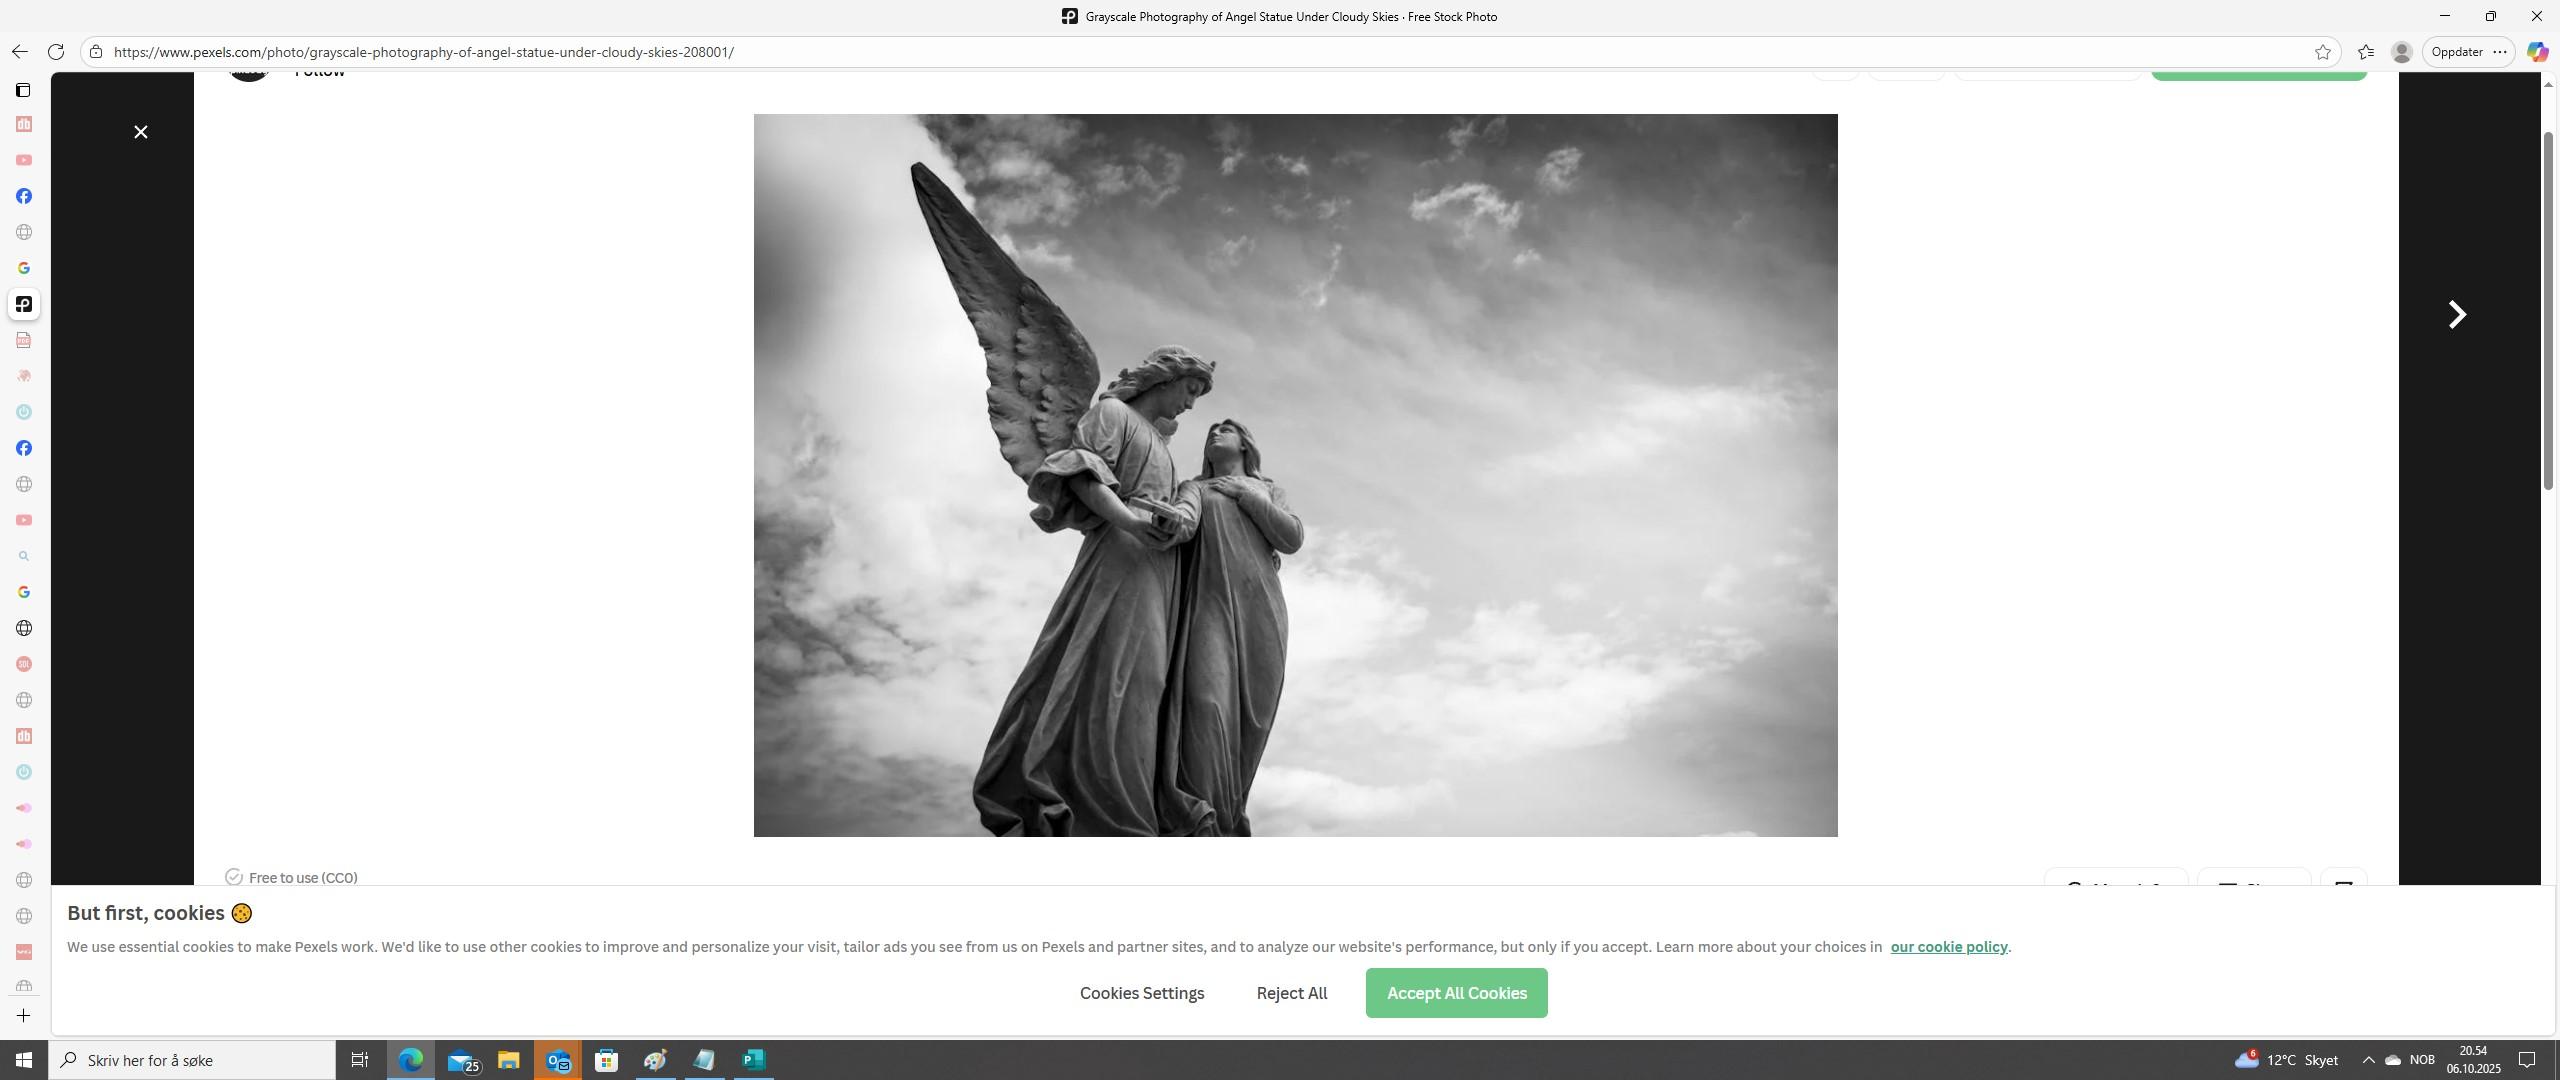Open the angel statue photo
2560x1080 pixels.
click(x=1295, y=475)
